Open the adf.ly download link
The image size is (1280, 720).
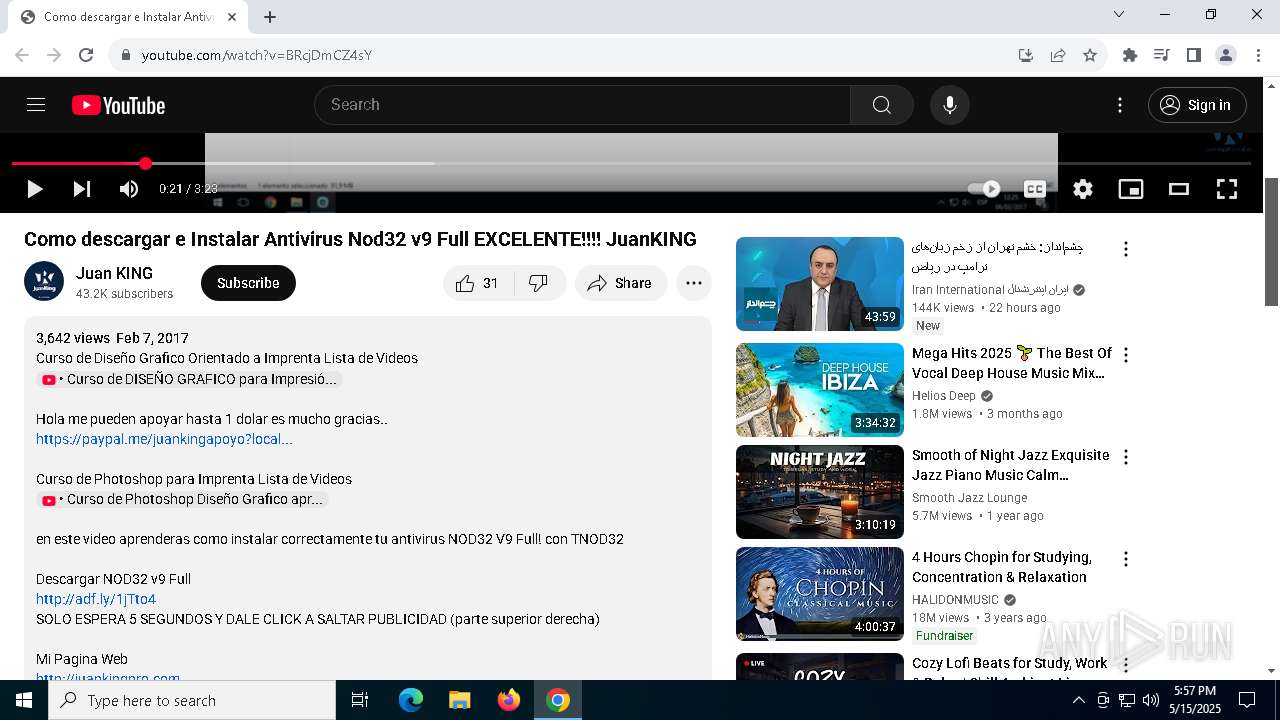[x=96, y=599]
